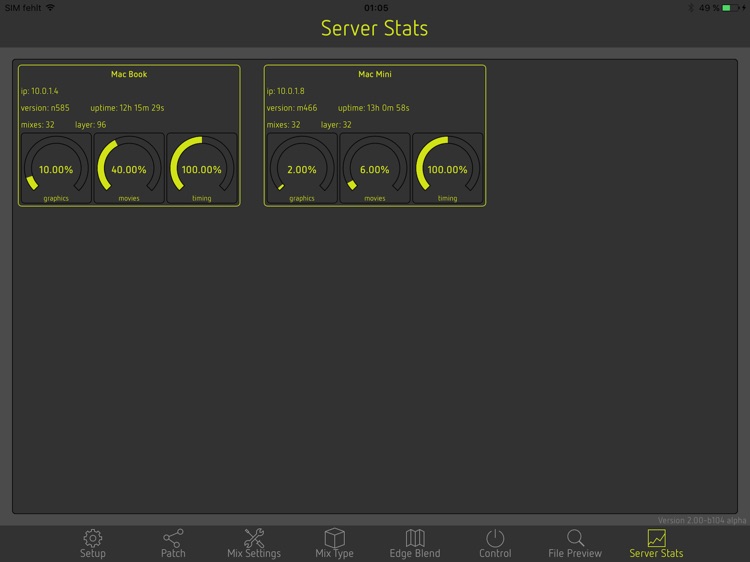
Task: Tap the SIM fehlt carrier text
Action: point(23,8)
